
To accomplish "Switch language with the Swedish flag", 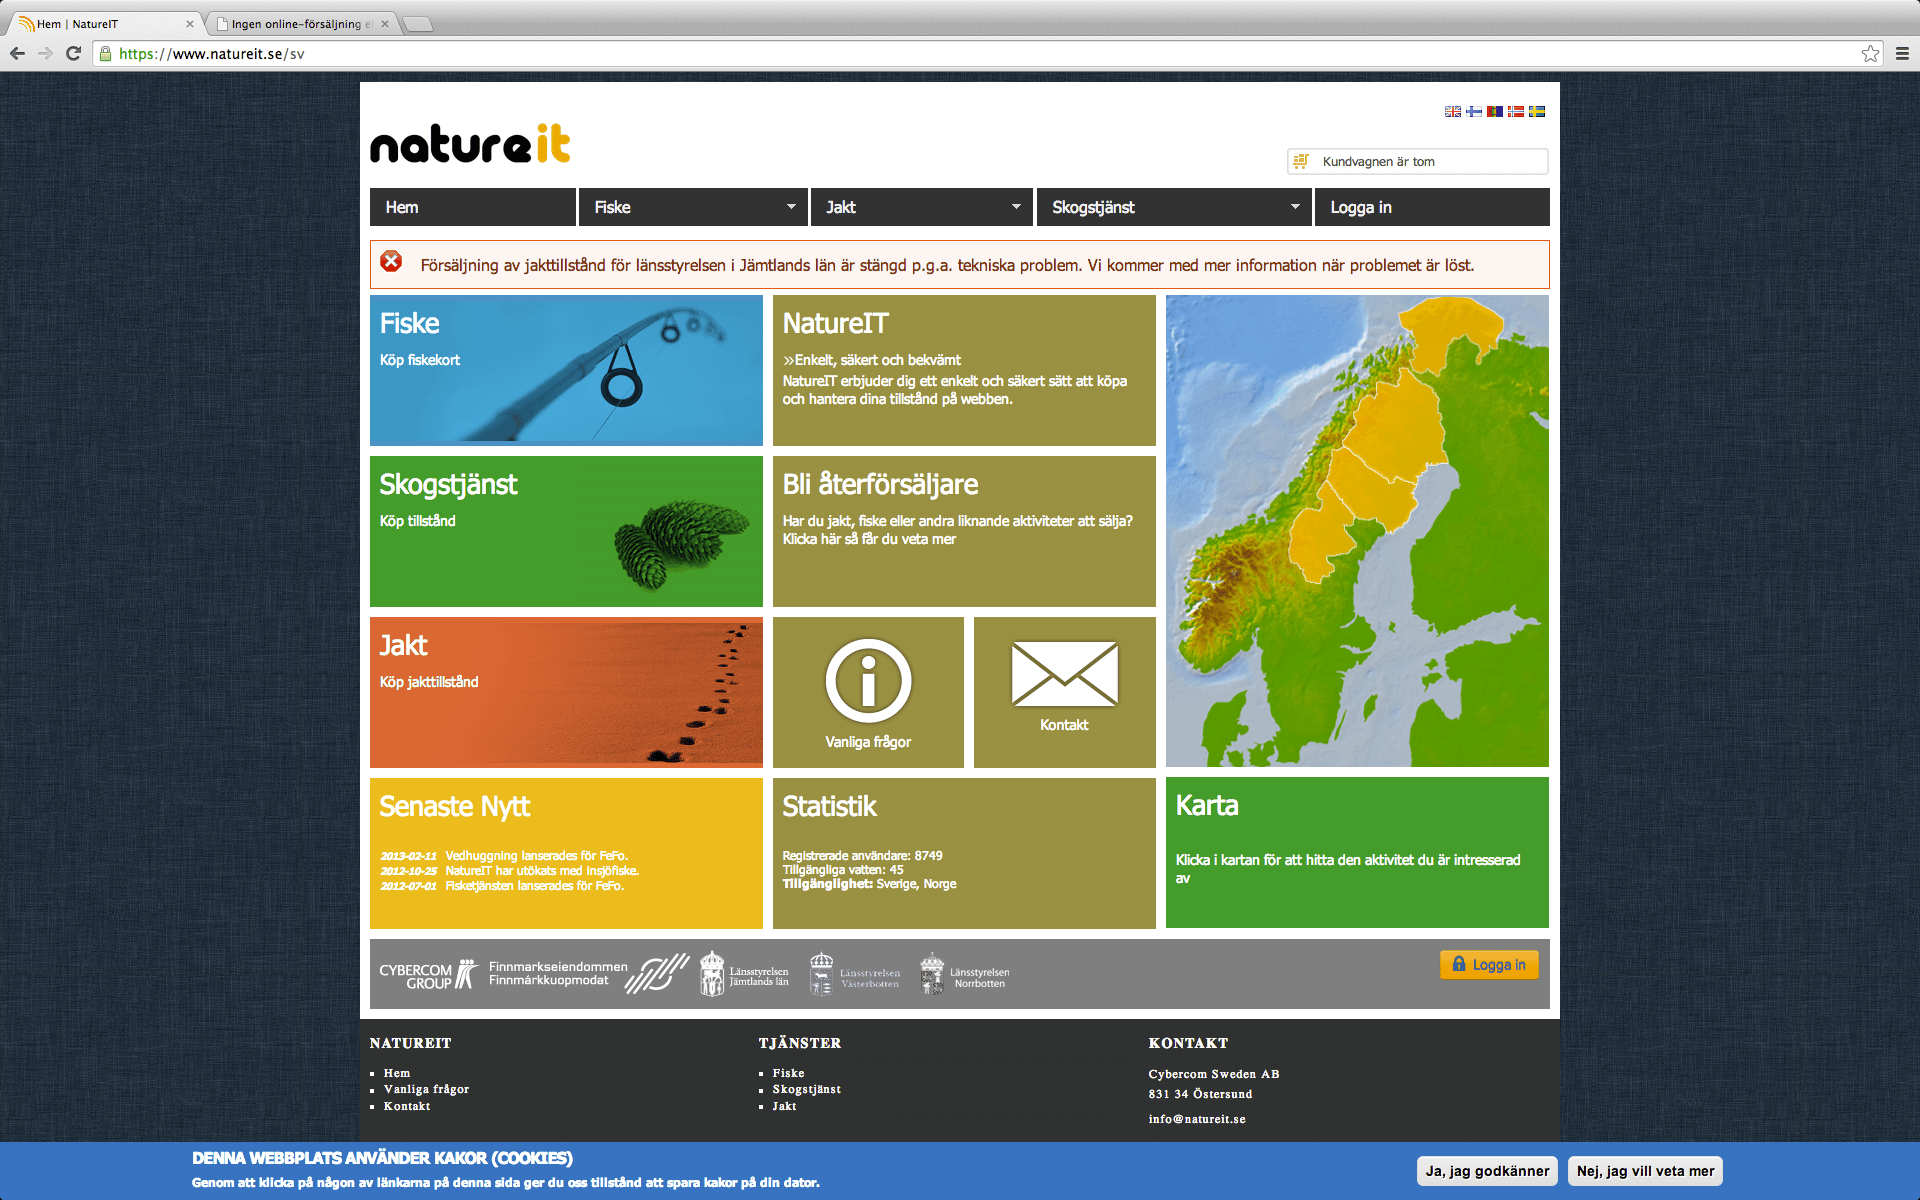I will tap(1537, 111).
